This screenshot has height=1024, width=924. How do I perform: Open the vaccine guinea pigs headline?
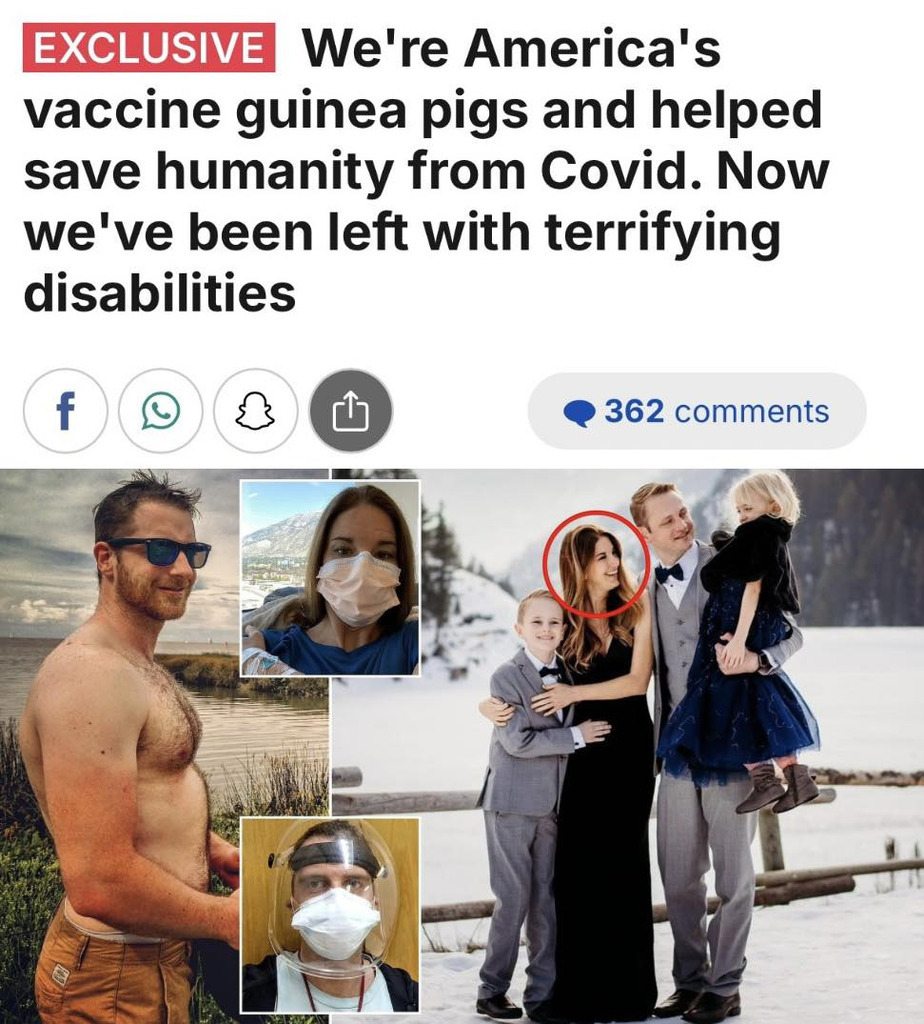pos(428,170)
